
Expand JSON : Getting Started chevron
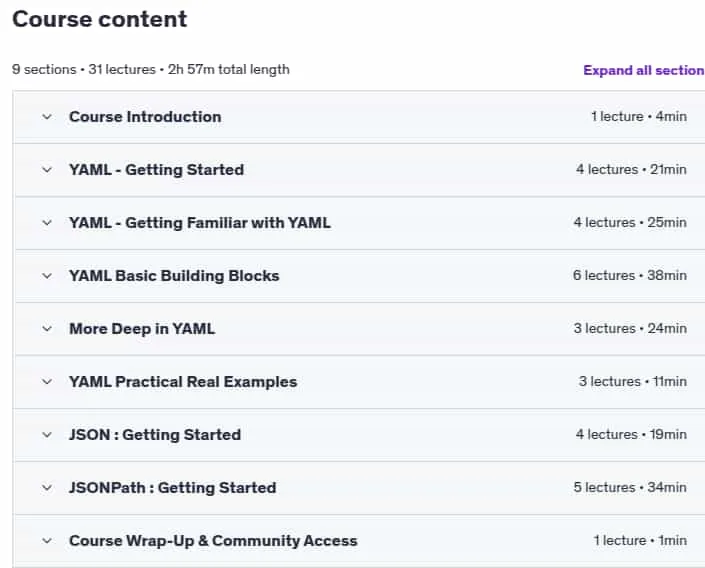(47, 435)
